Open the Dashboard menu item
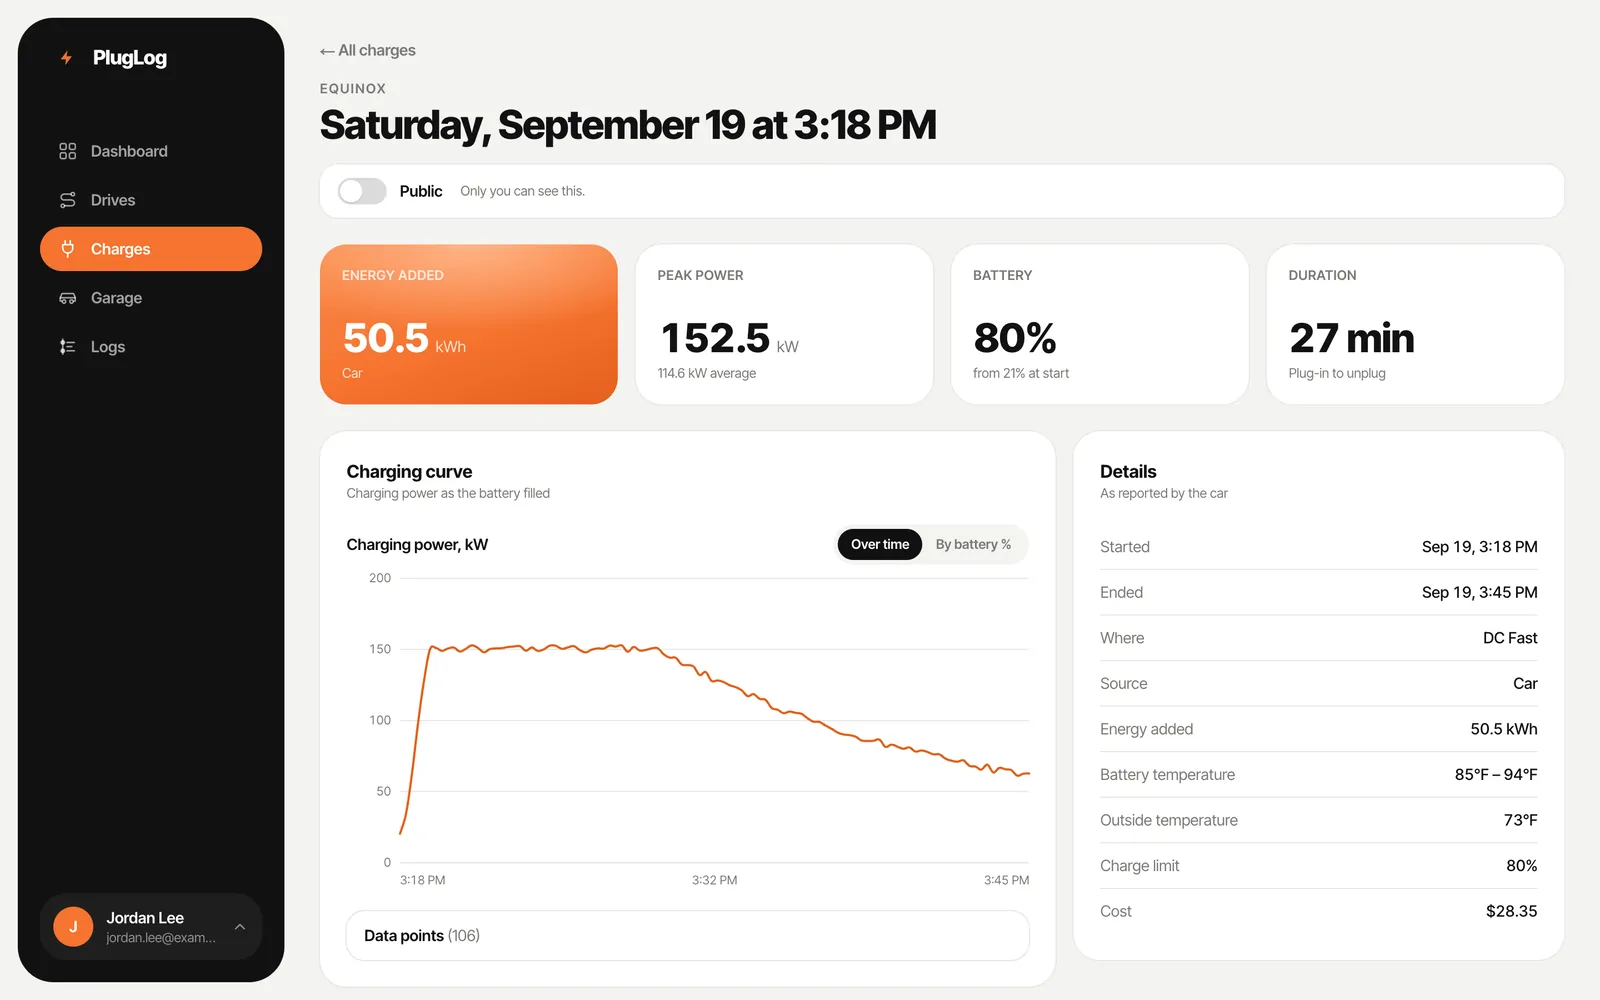Viewport: 1600px width, 1000px height. pyautogui.click(x=151, y=151)
